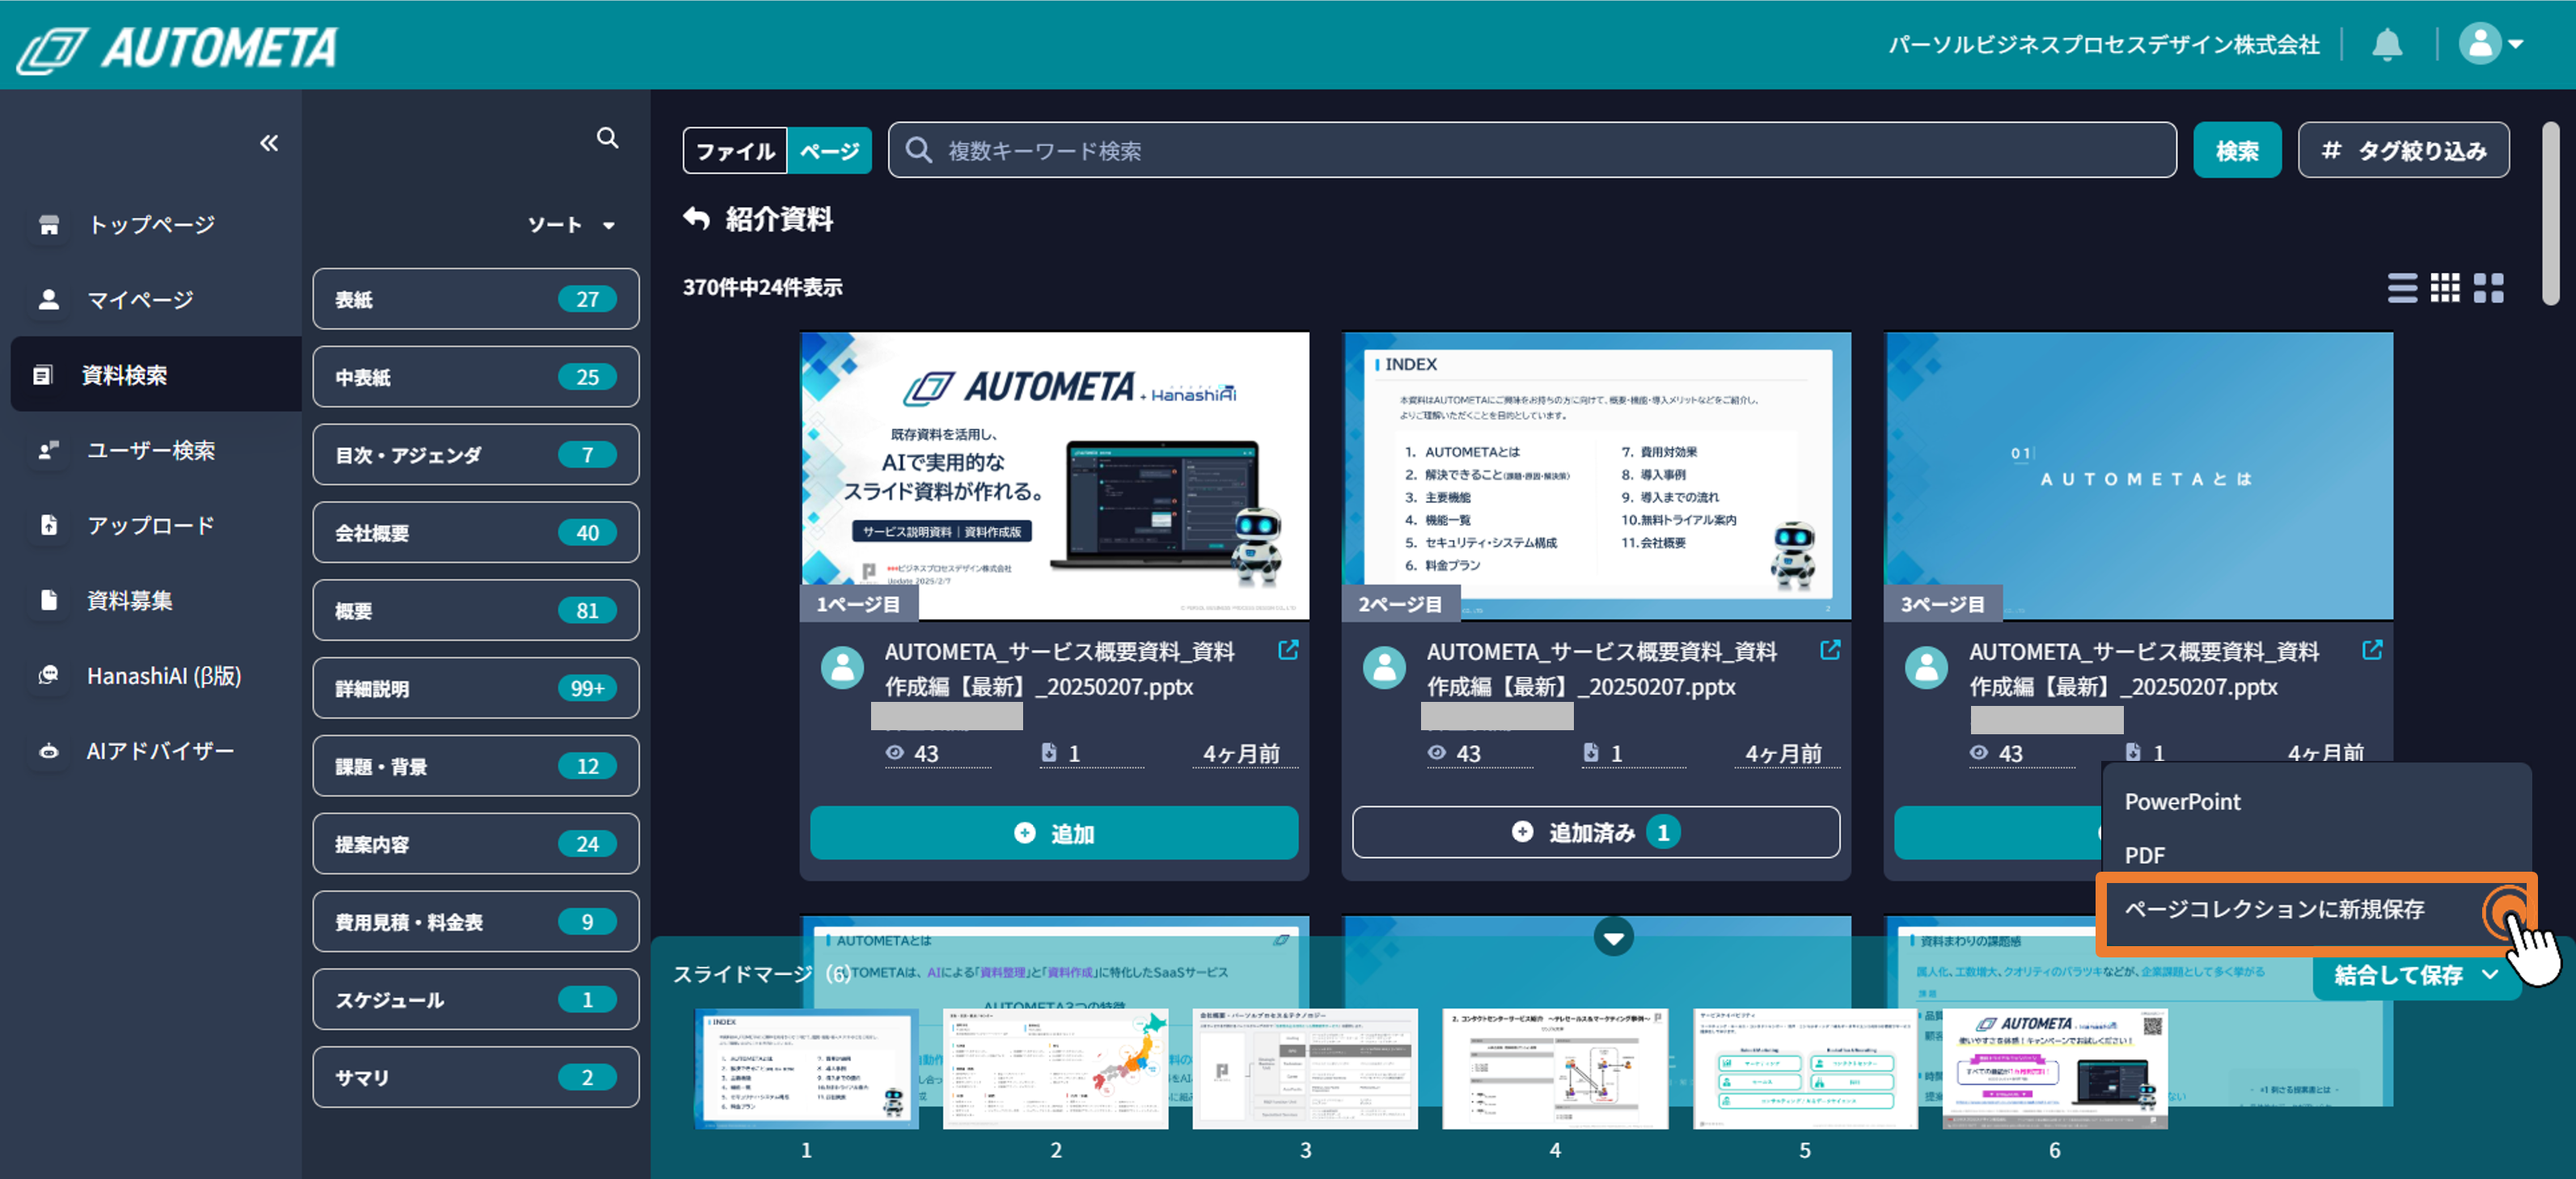Click the tag panel search magnifier icon
The height and width of the screenshot is (1179, 2576).
click(607, 138)
